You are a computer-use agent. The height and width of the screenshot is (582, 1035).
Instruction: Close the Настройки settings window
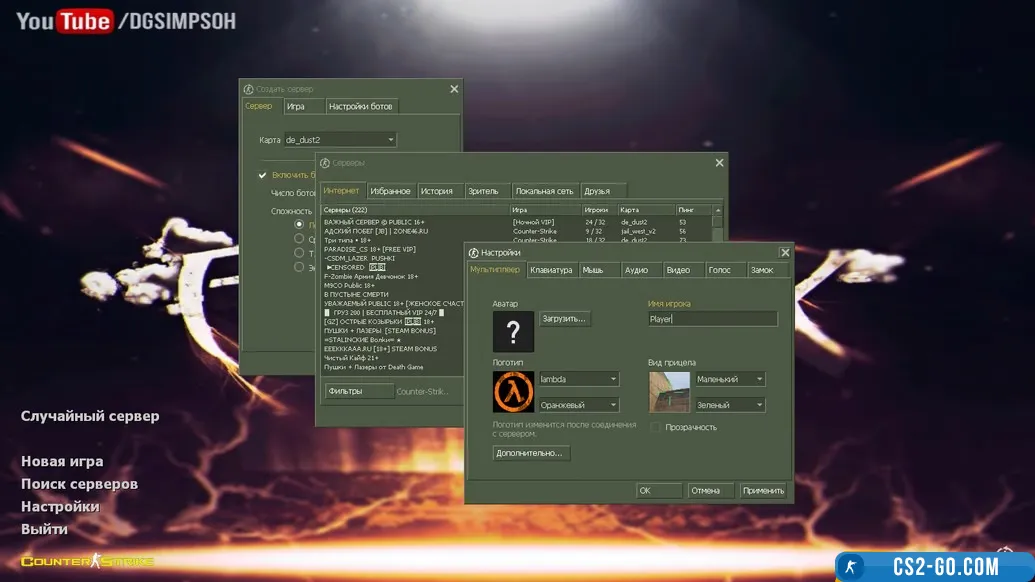coord(784,253)
